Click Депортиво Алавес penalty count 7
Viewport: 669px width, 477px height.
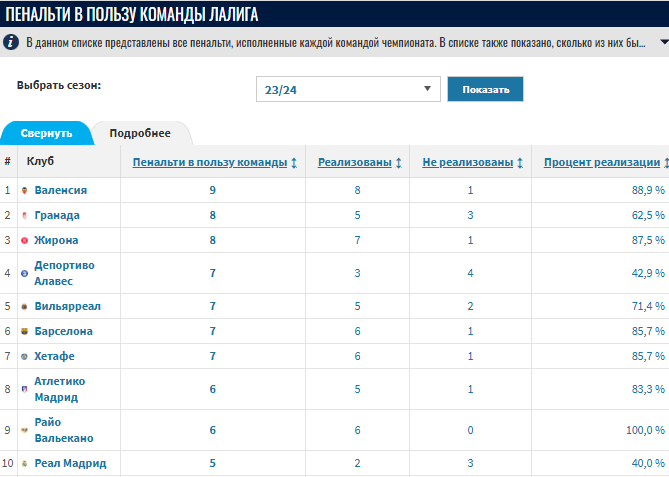pyautogui.click(x=212, y=273)
